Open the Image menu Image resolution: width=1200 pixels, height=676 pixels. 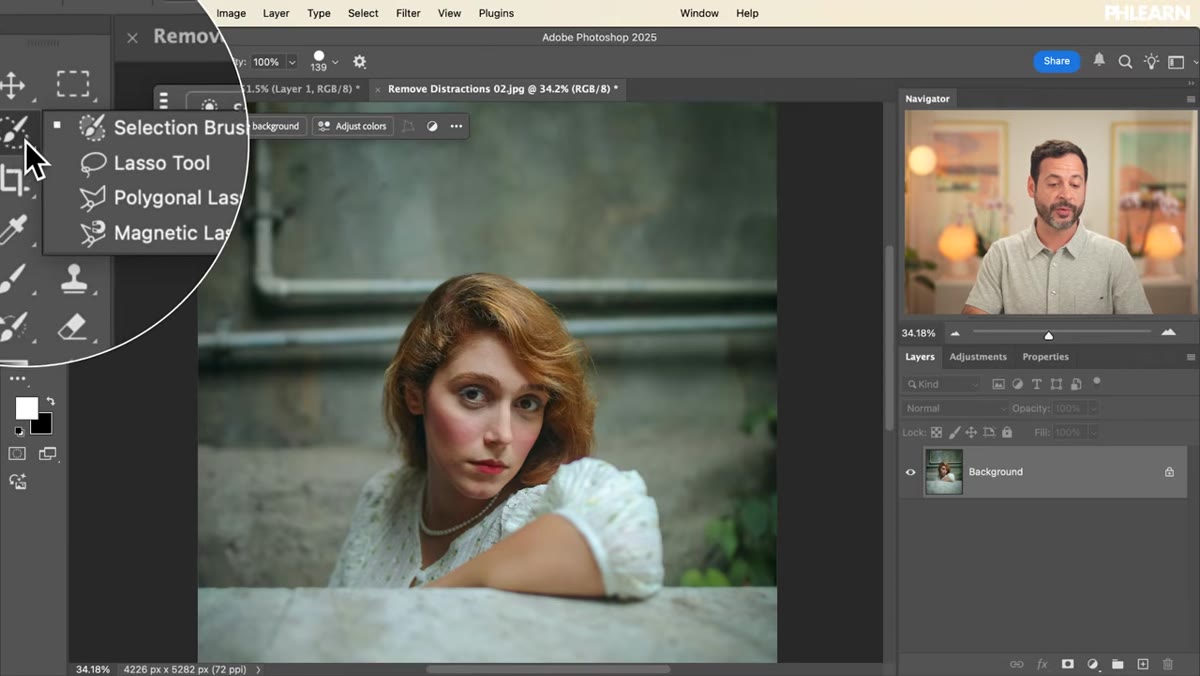[231, 13]
